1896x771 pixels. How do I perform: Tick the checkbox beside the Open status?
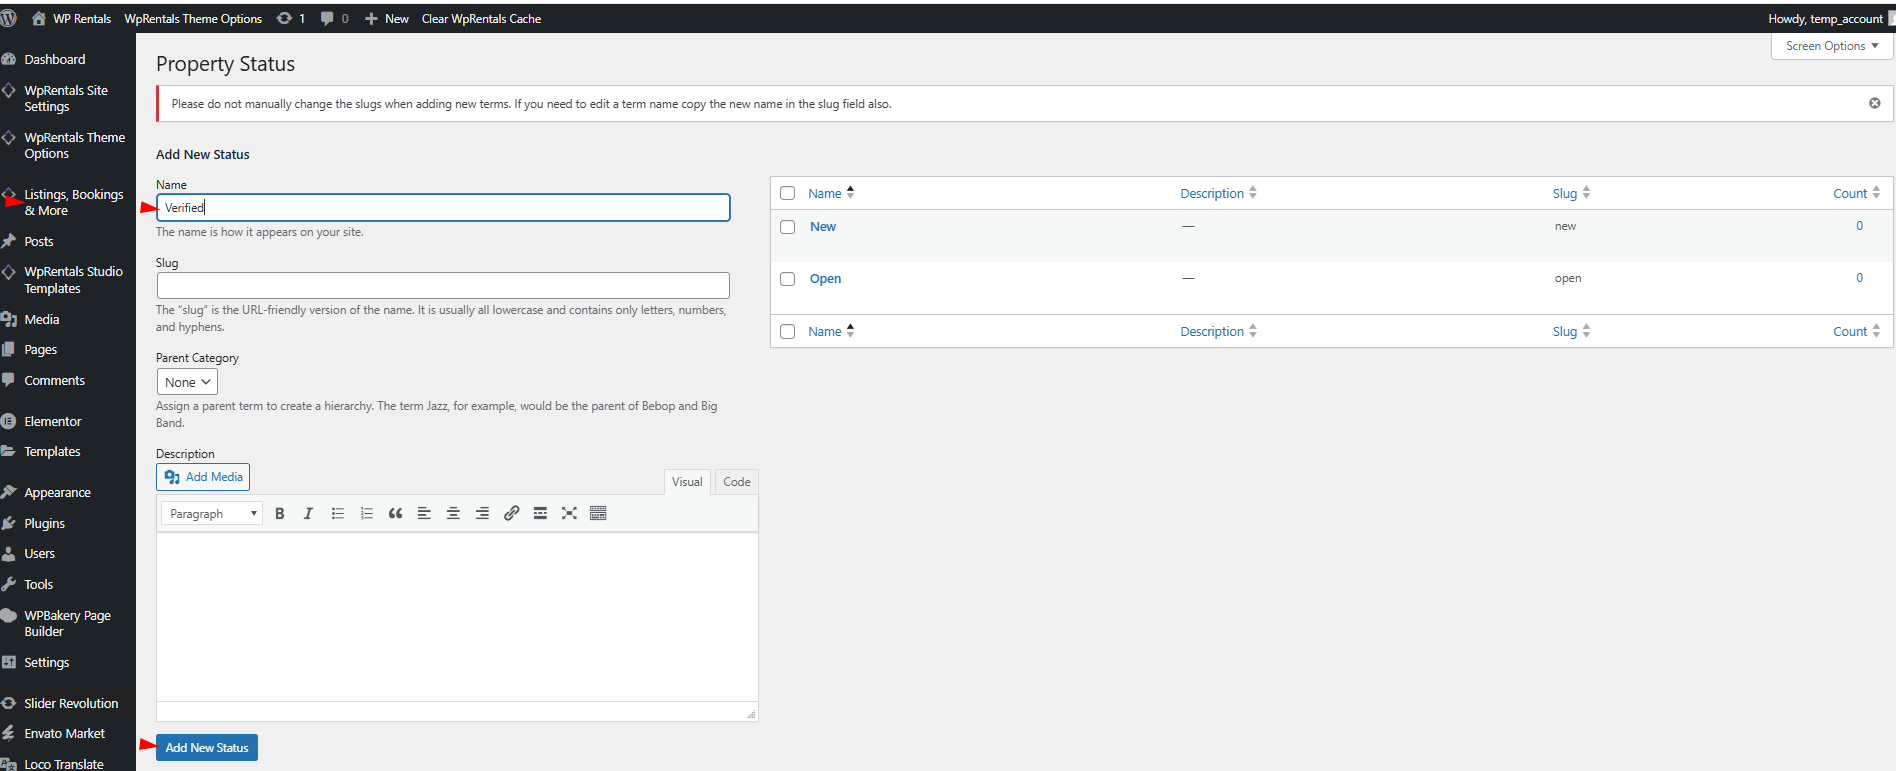(788, 279)
